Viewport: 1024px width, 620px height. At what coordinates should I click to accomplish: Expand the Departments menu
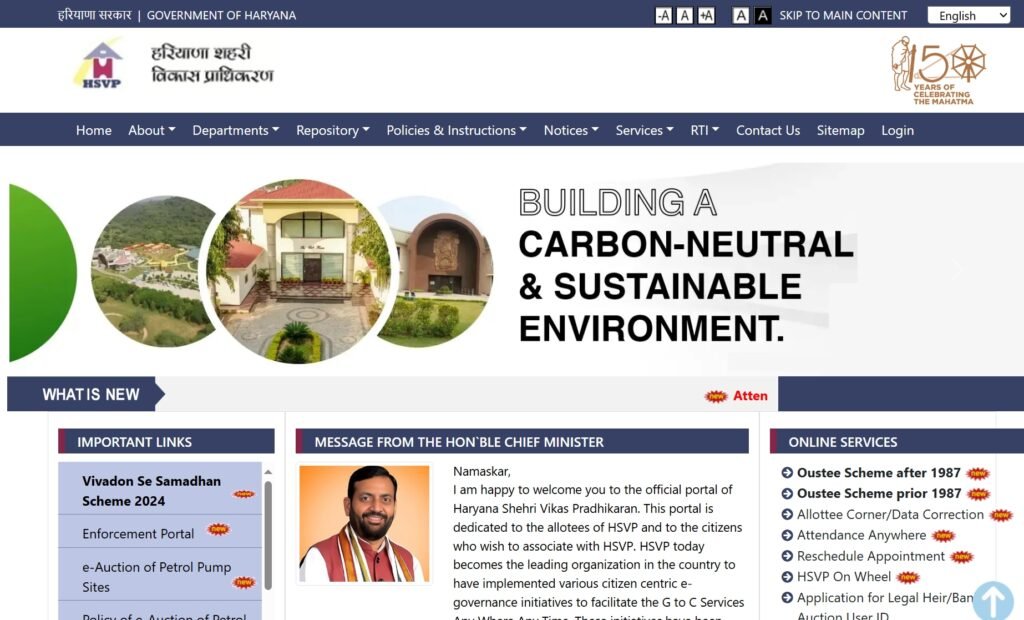(236, 131)
